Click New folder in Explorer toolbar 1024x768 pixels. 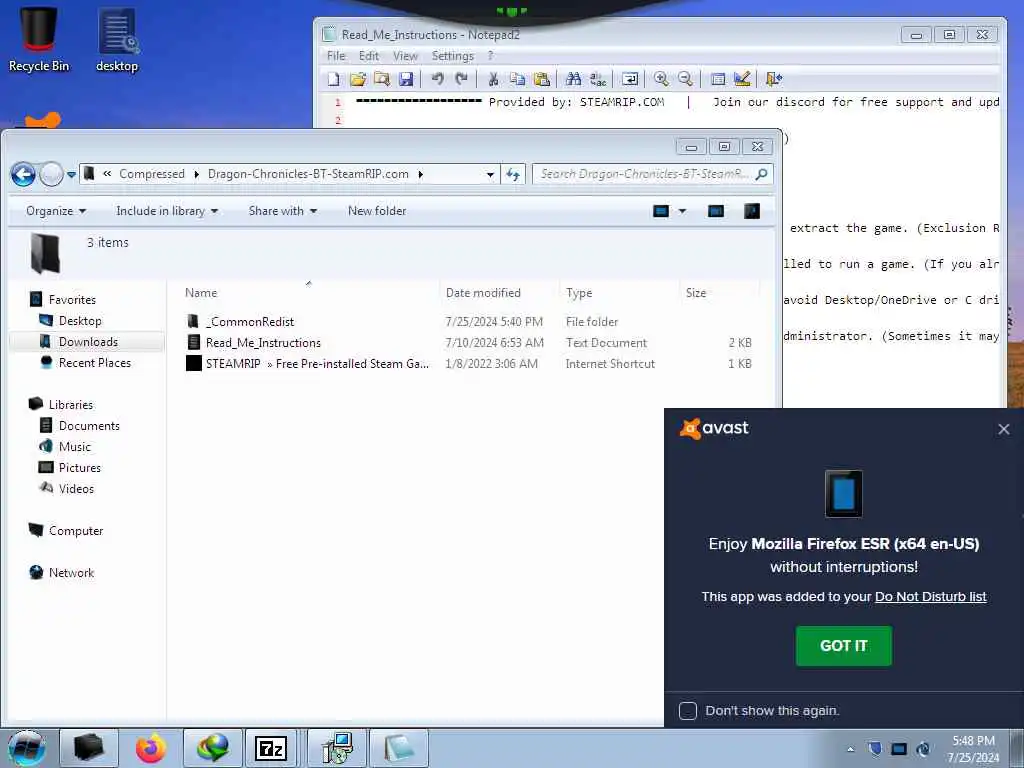377,211
